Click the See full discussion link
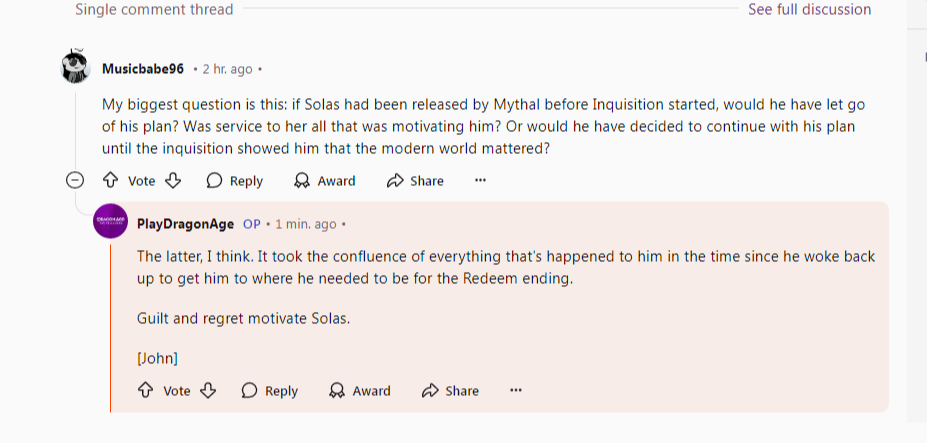 [809, 10]
